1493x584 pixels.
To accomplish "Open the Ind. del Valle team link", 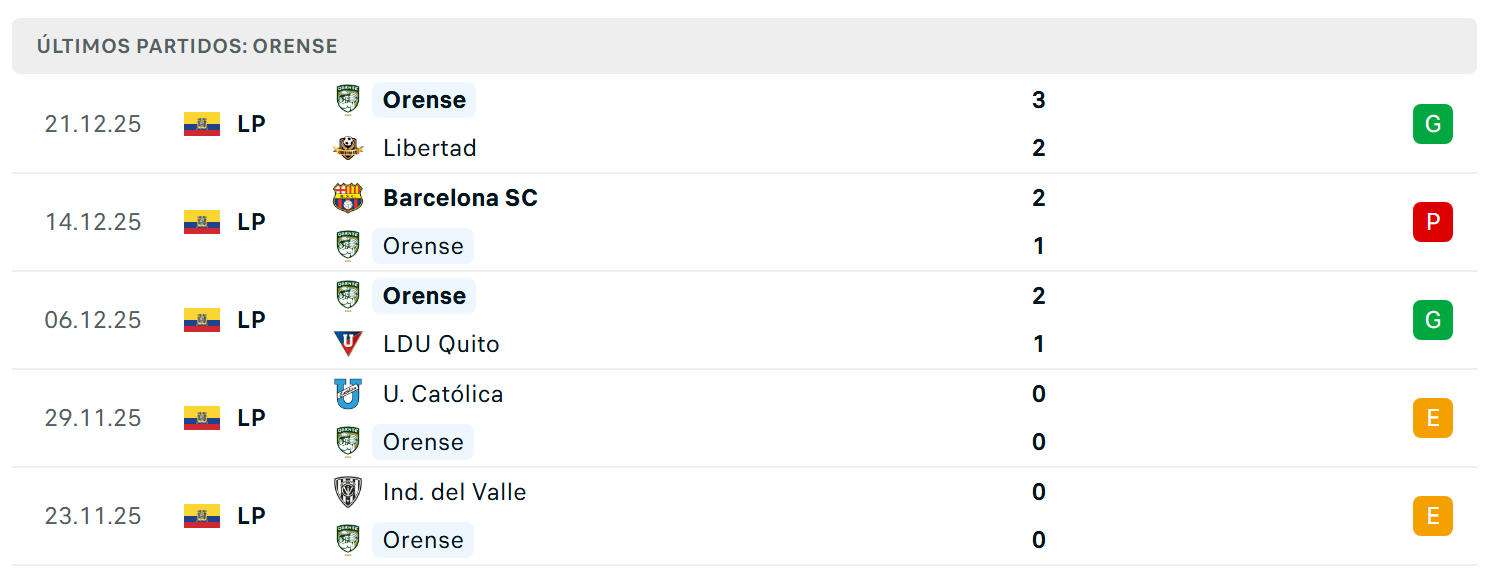I will click(454, 492).
